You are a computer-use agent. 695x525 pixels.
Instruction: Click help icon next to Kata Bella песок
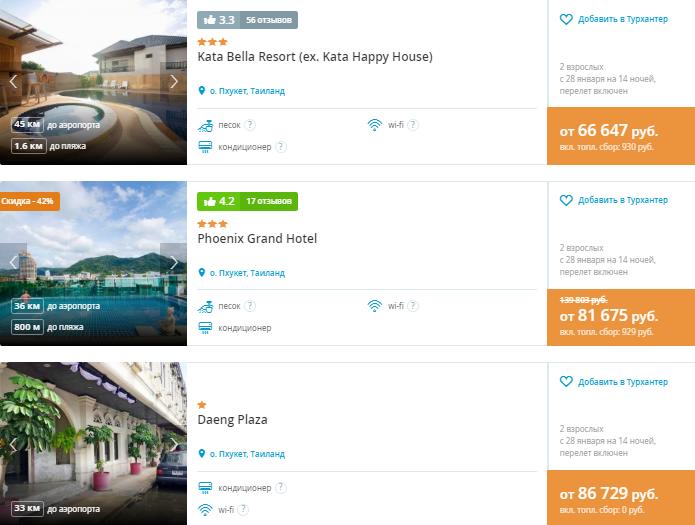coord(250,125)
